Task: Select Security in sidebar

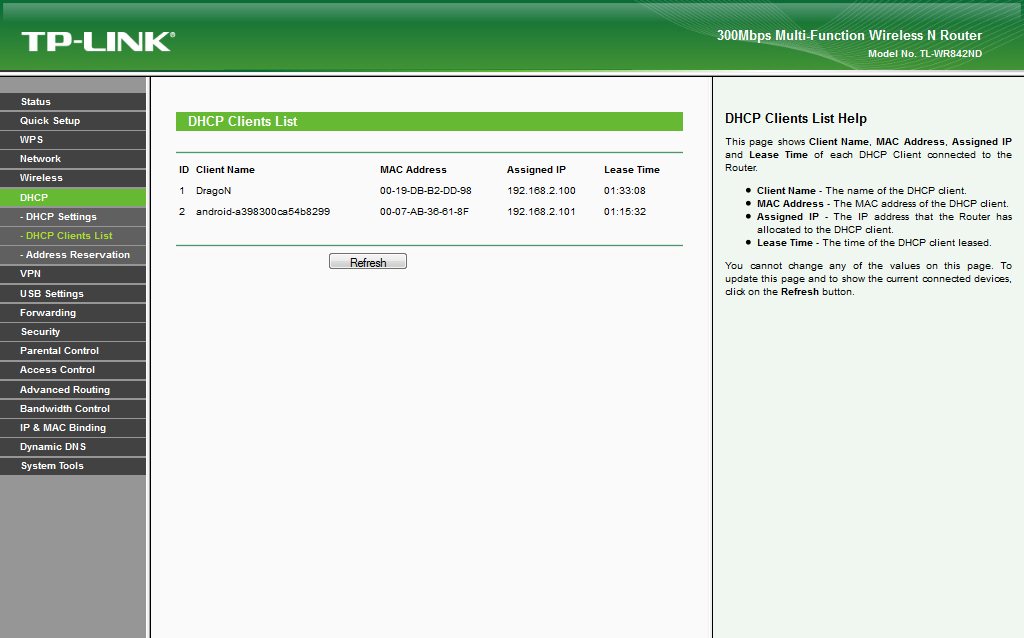Action: point(72,332)
